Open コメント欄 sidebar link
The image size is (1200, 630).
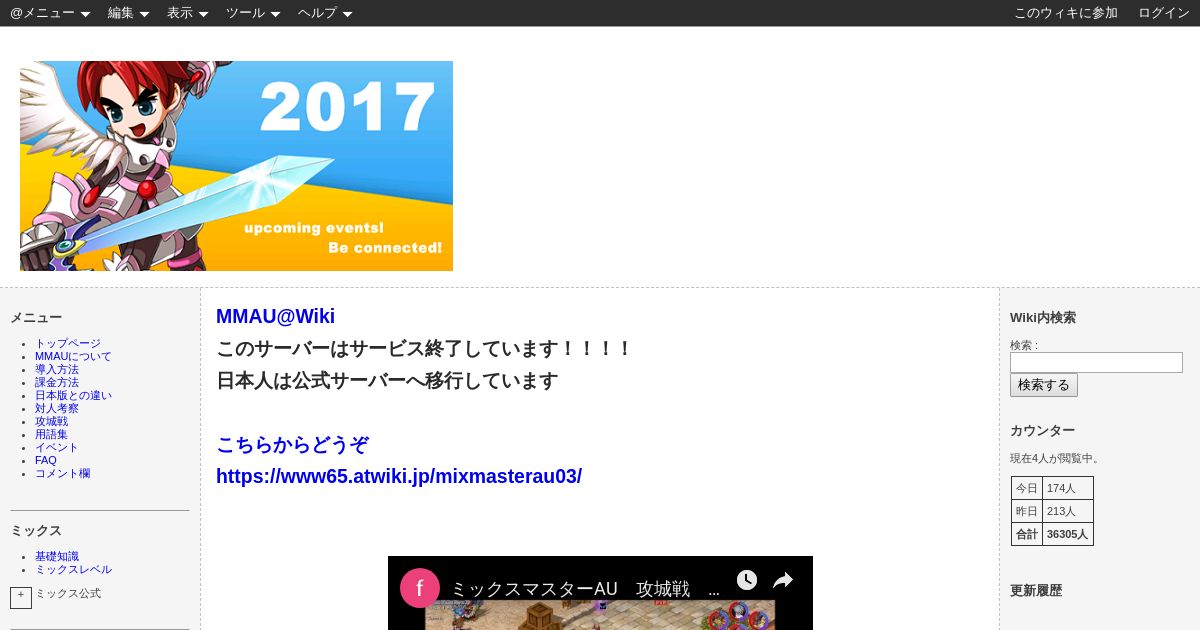point(62,473)
